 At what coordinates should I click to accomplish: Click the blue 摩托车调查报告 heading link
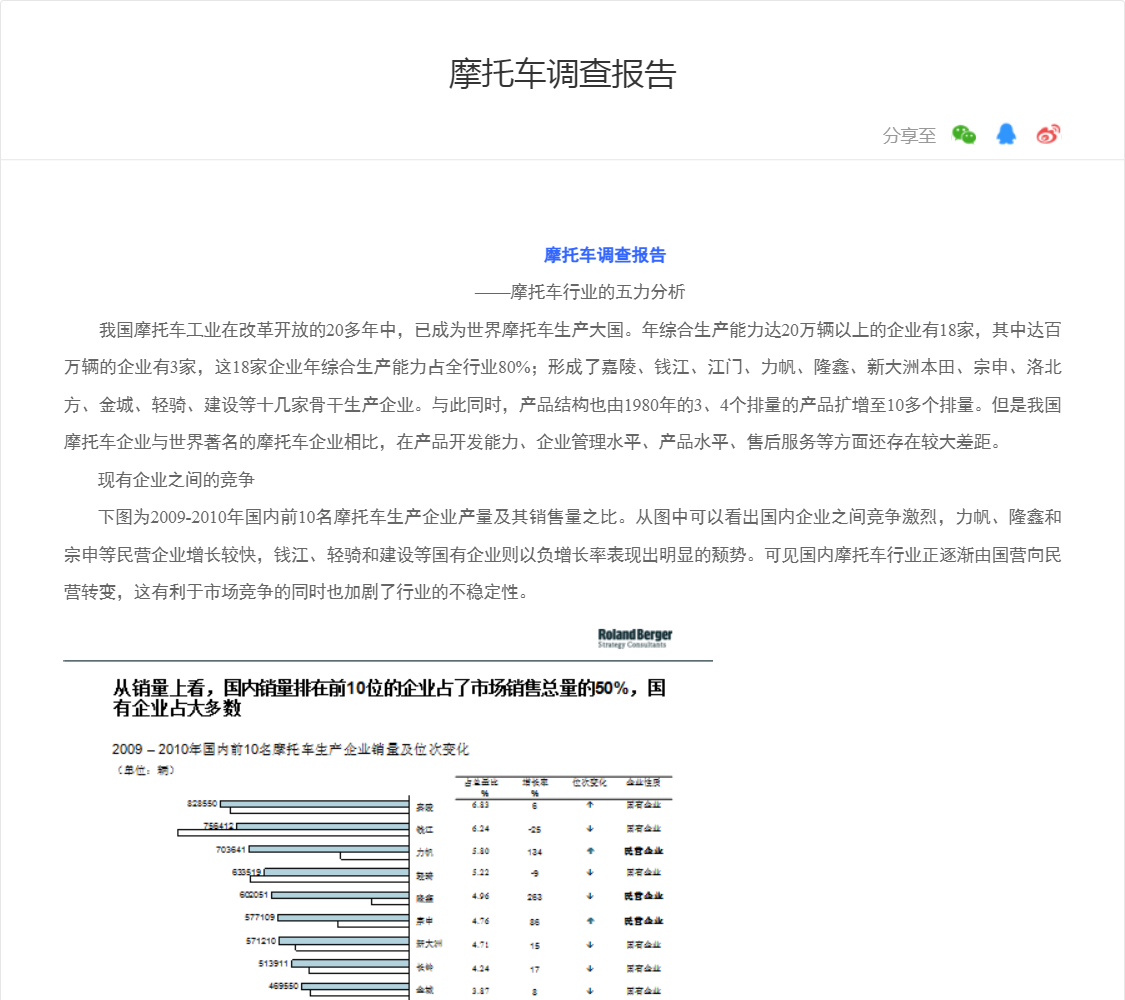coord(605,255)
